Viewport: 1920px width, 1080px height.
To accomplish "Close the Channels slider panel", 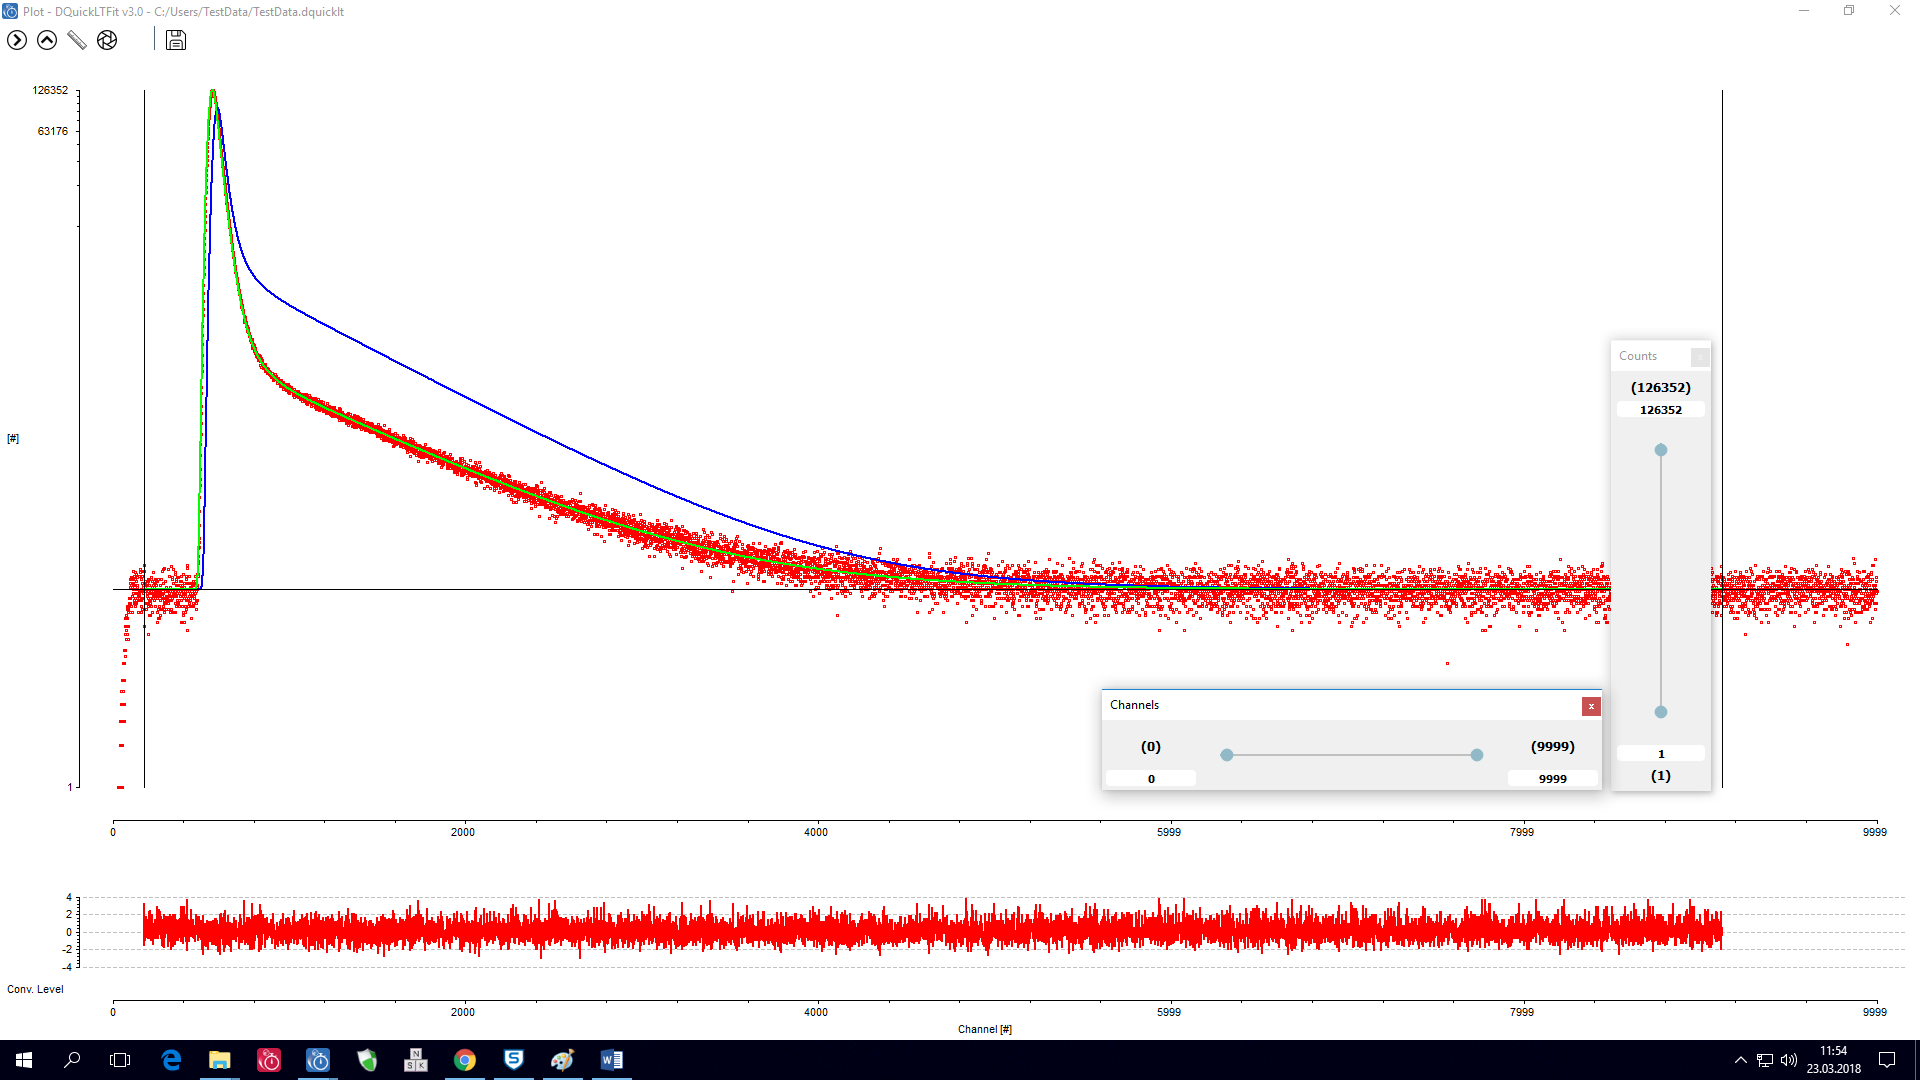I will [1591, 706].
